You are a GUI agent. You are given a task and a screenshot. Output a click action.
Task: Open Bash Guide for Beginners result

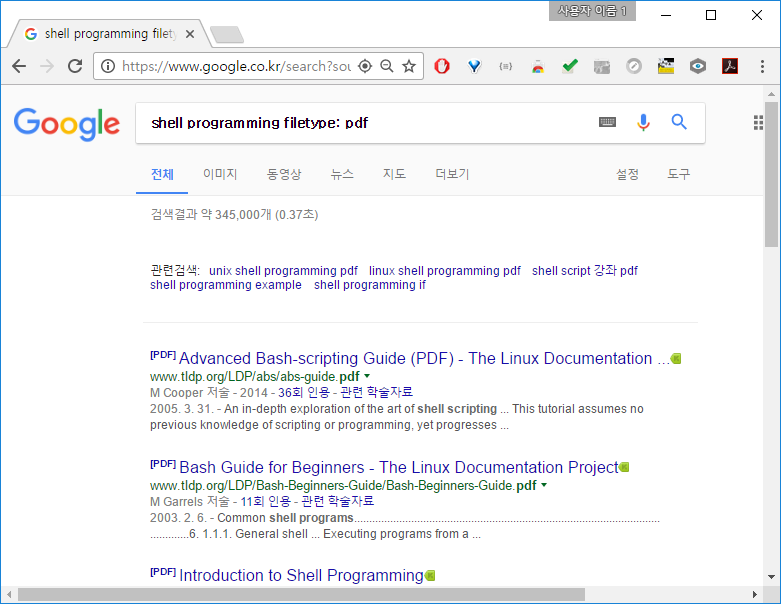(x=398, y=467)
